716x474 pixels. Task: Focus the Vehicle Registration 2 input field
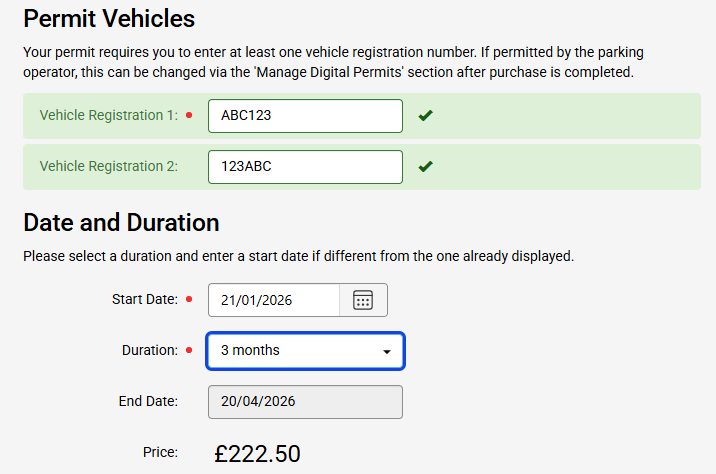[305, 167]
